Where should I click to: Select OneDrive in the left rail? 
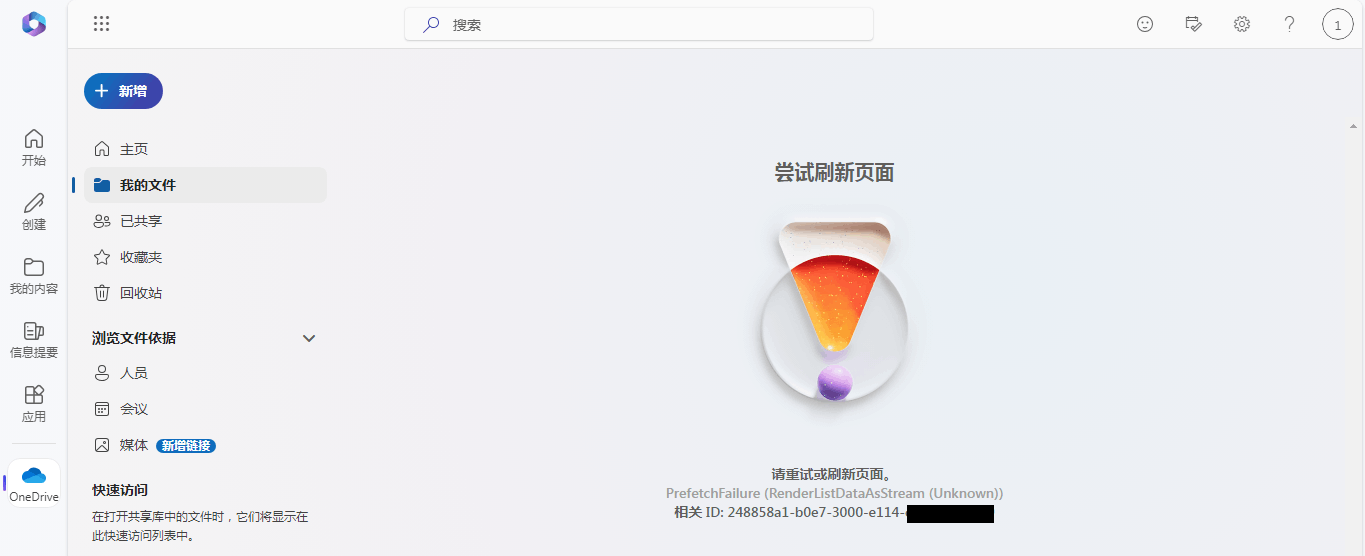(x=34, y=483)
